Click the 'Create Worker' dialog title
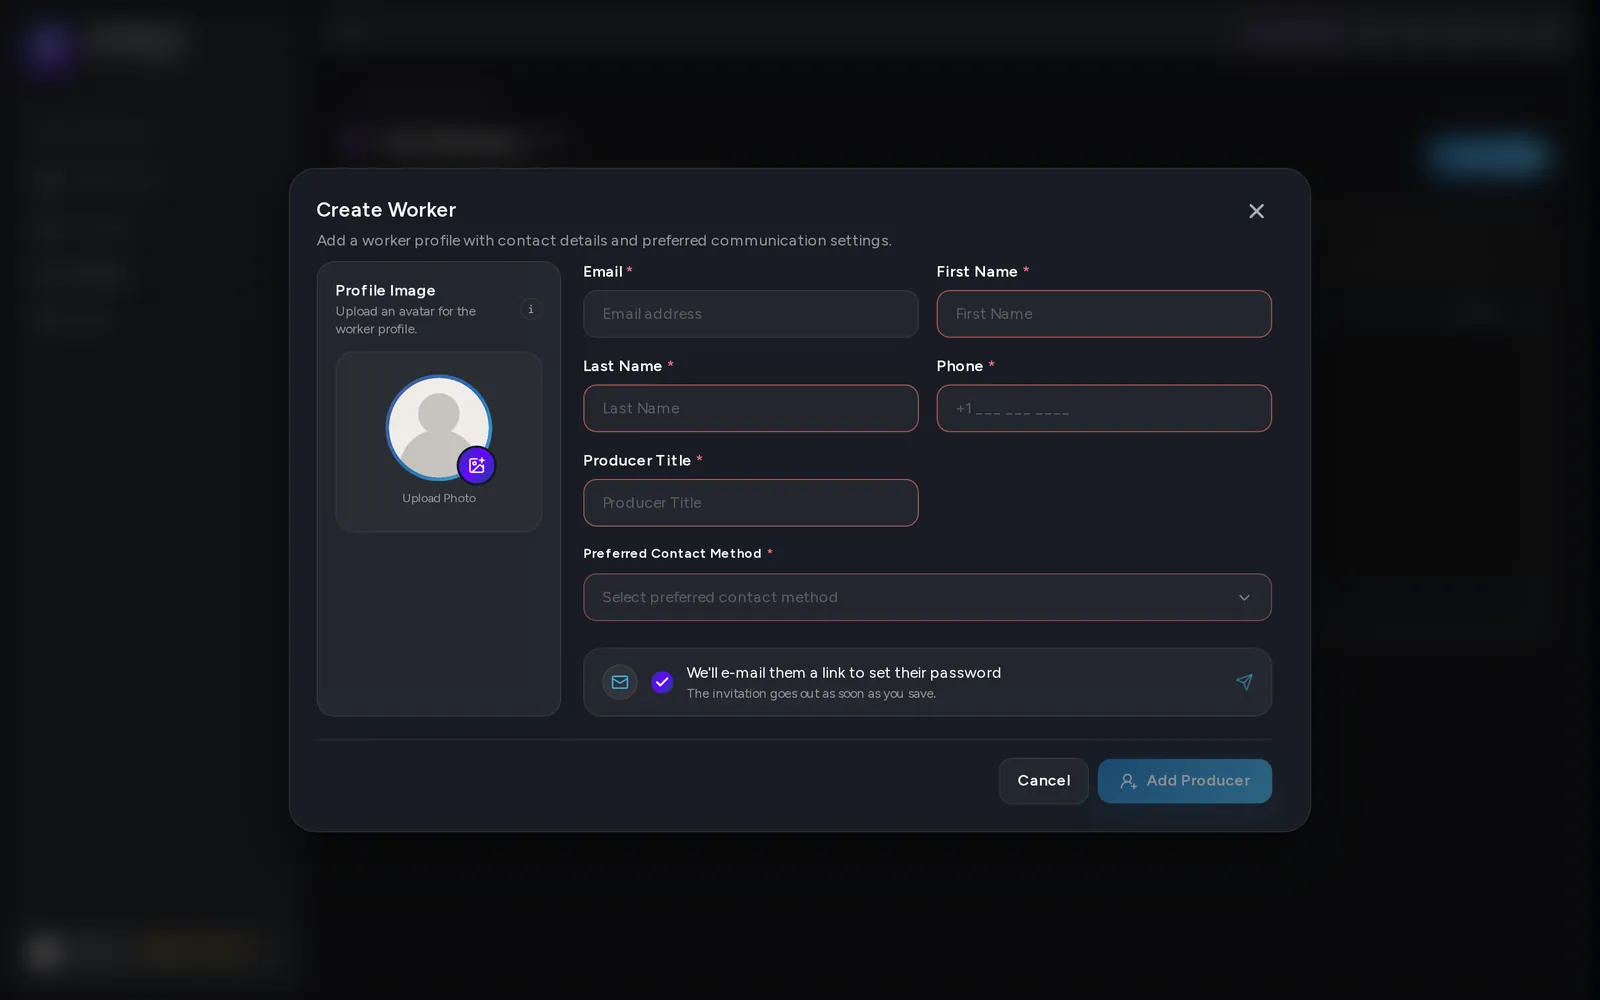 click(x=386, y=210)
